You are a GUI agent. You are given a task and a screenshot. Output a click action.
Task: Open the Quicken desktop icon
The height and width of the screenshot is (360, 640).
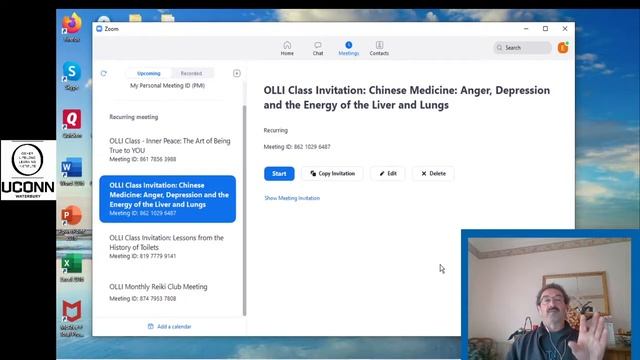point(72,124)
